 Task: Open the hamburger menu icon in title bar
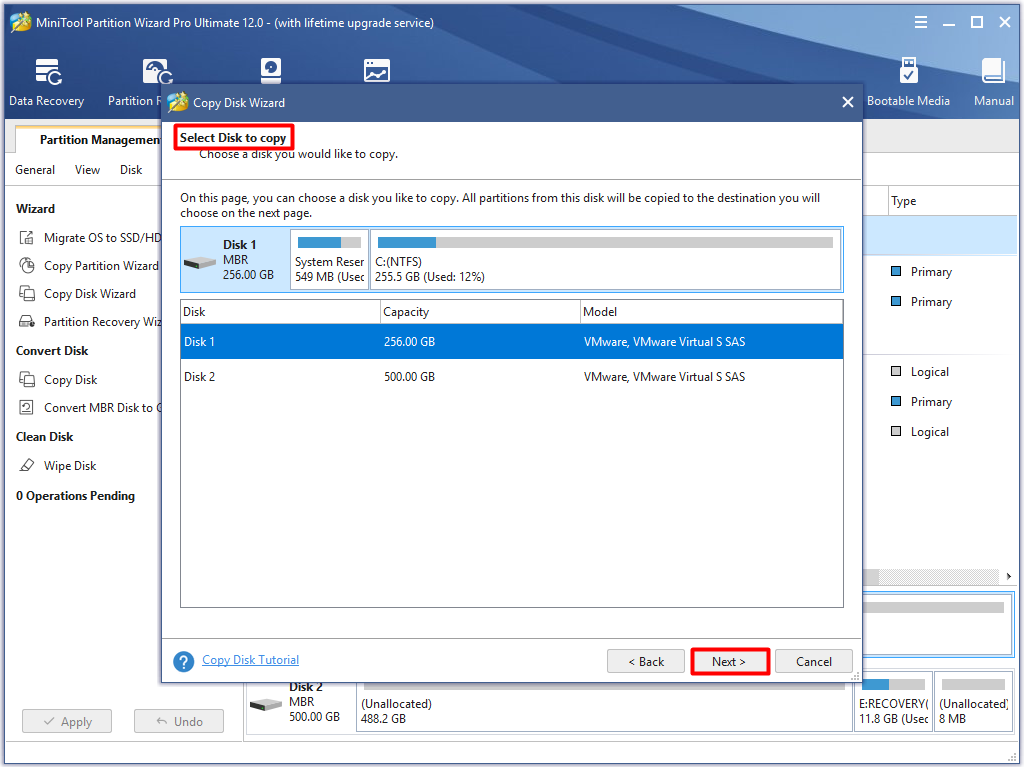coord(921,22)
